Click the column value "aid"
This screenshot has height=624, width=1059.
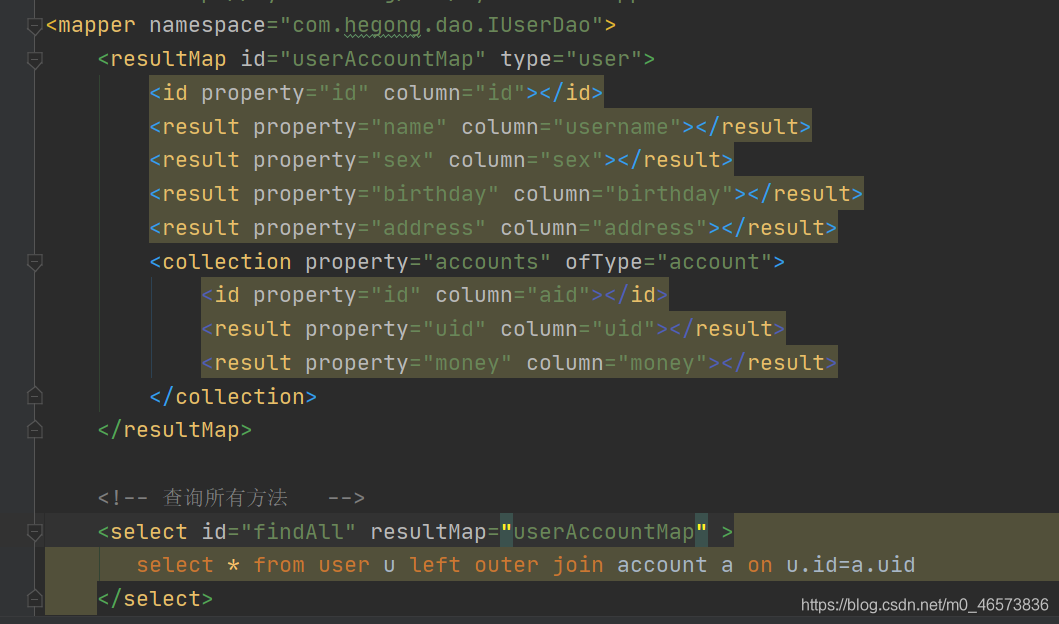559,295
